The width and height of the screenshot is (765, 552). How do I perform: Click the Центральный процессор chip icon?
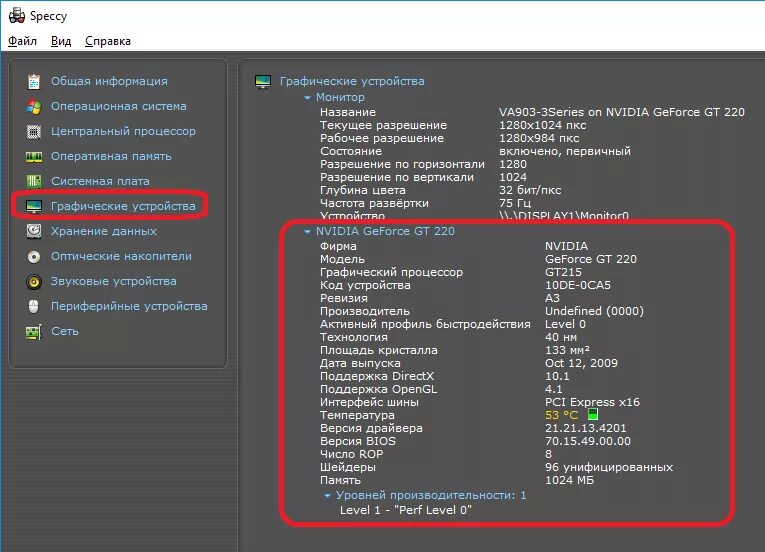[34, 131]
